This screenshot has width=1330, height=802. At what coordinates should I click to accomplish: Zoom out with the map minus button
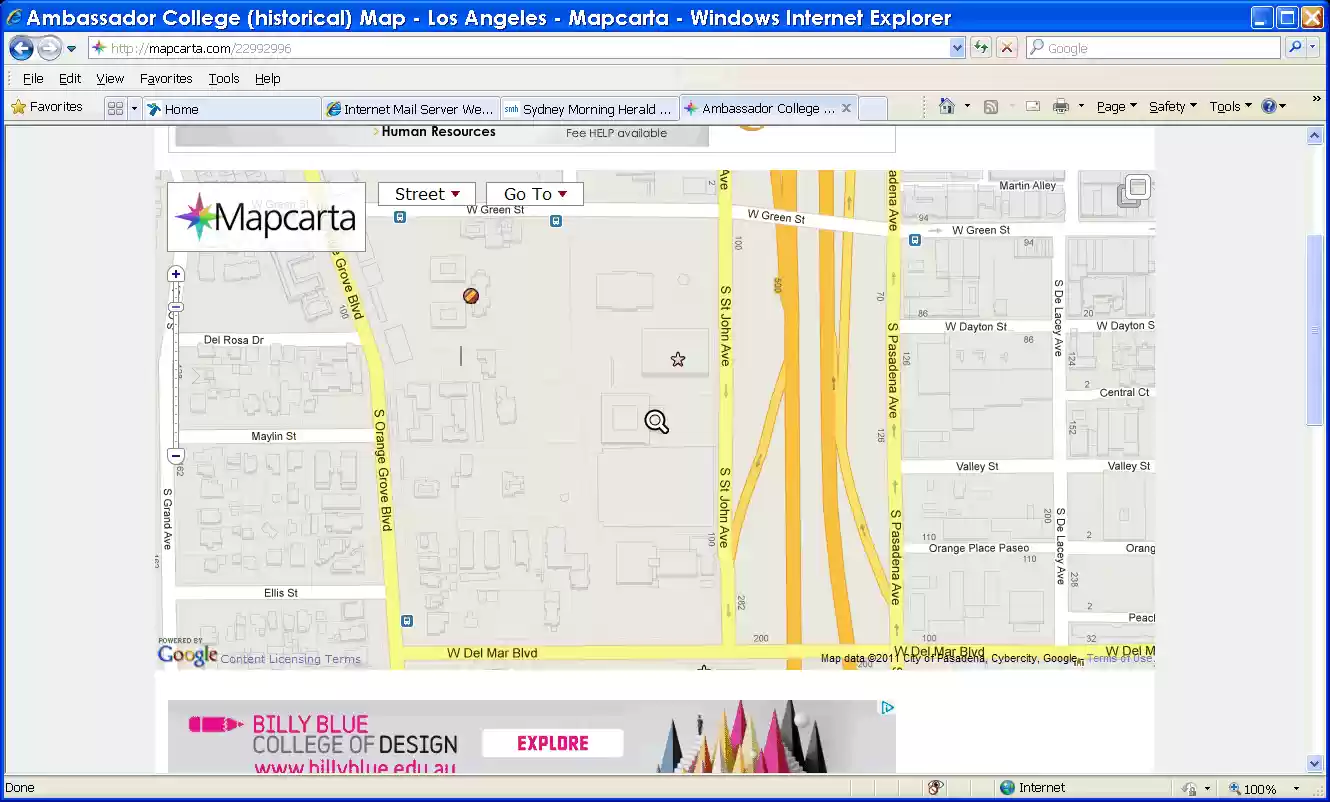176,456
